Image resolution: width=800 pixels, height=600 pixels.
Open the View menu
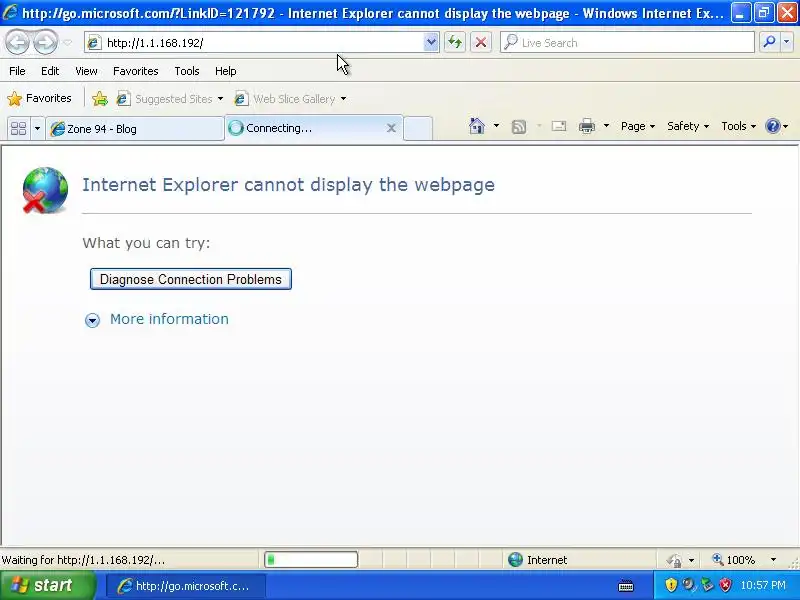click(x=86, y=71)
